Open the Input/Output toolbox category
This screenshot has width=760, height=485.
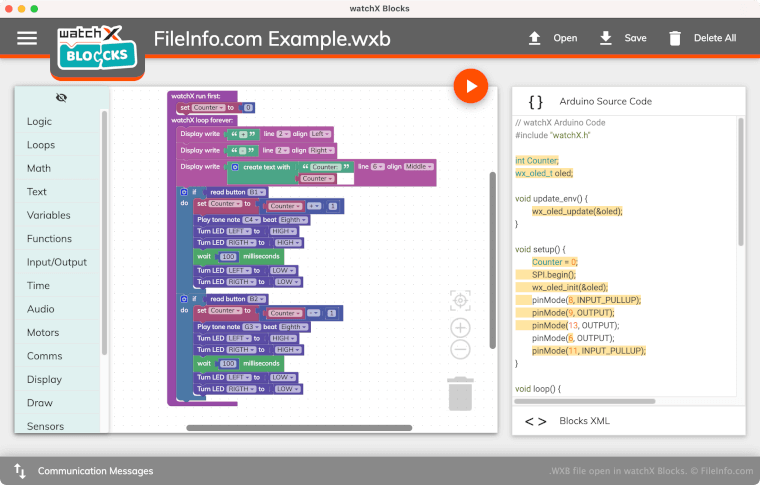coord(56,262)
